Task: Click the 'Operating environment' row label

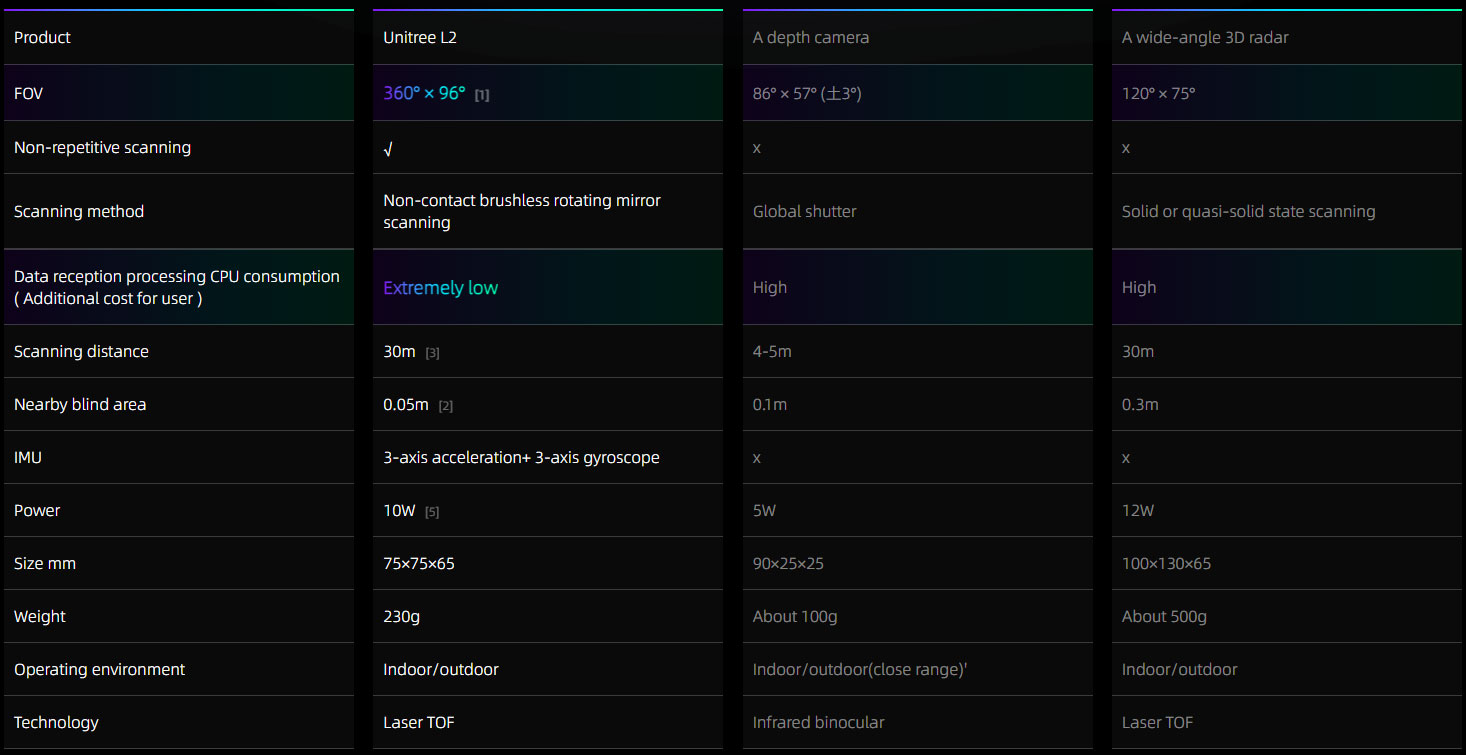Action: click(x=99, y=669)
